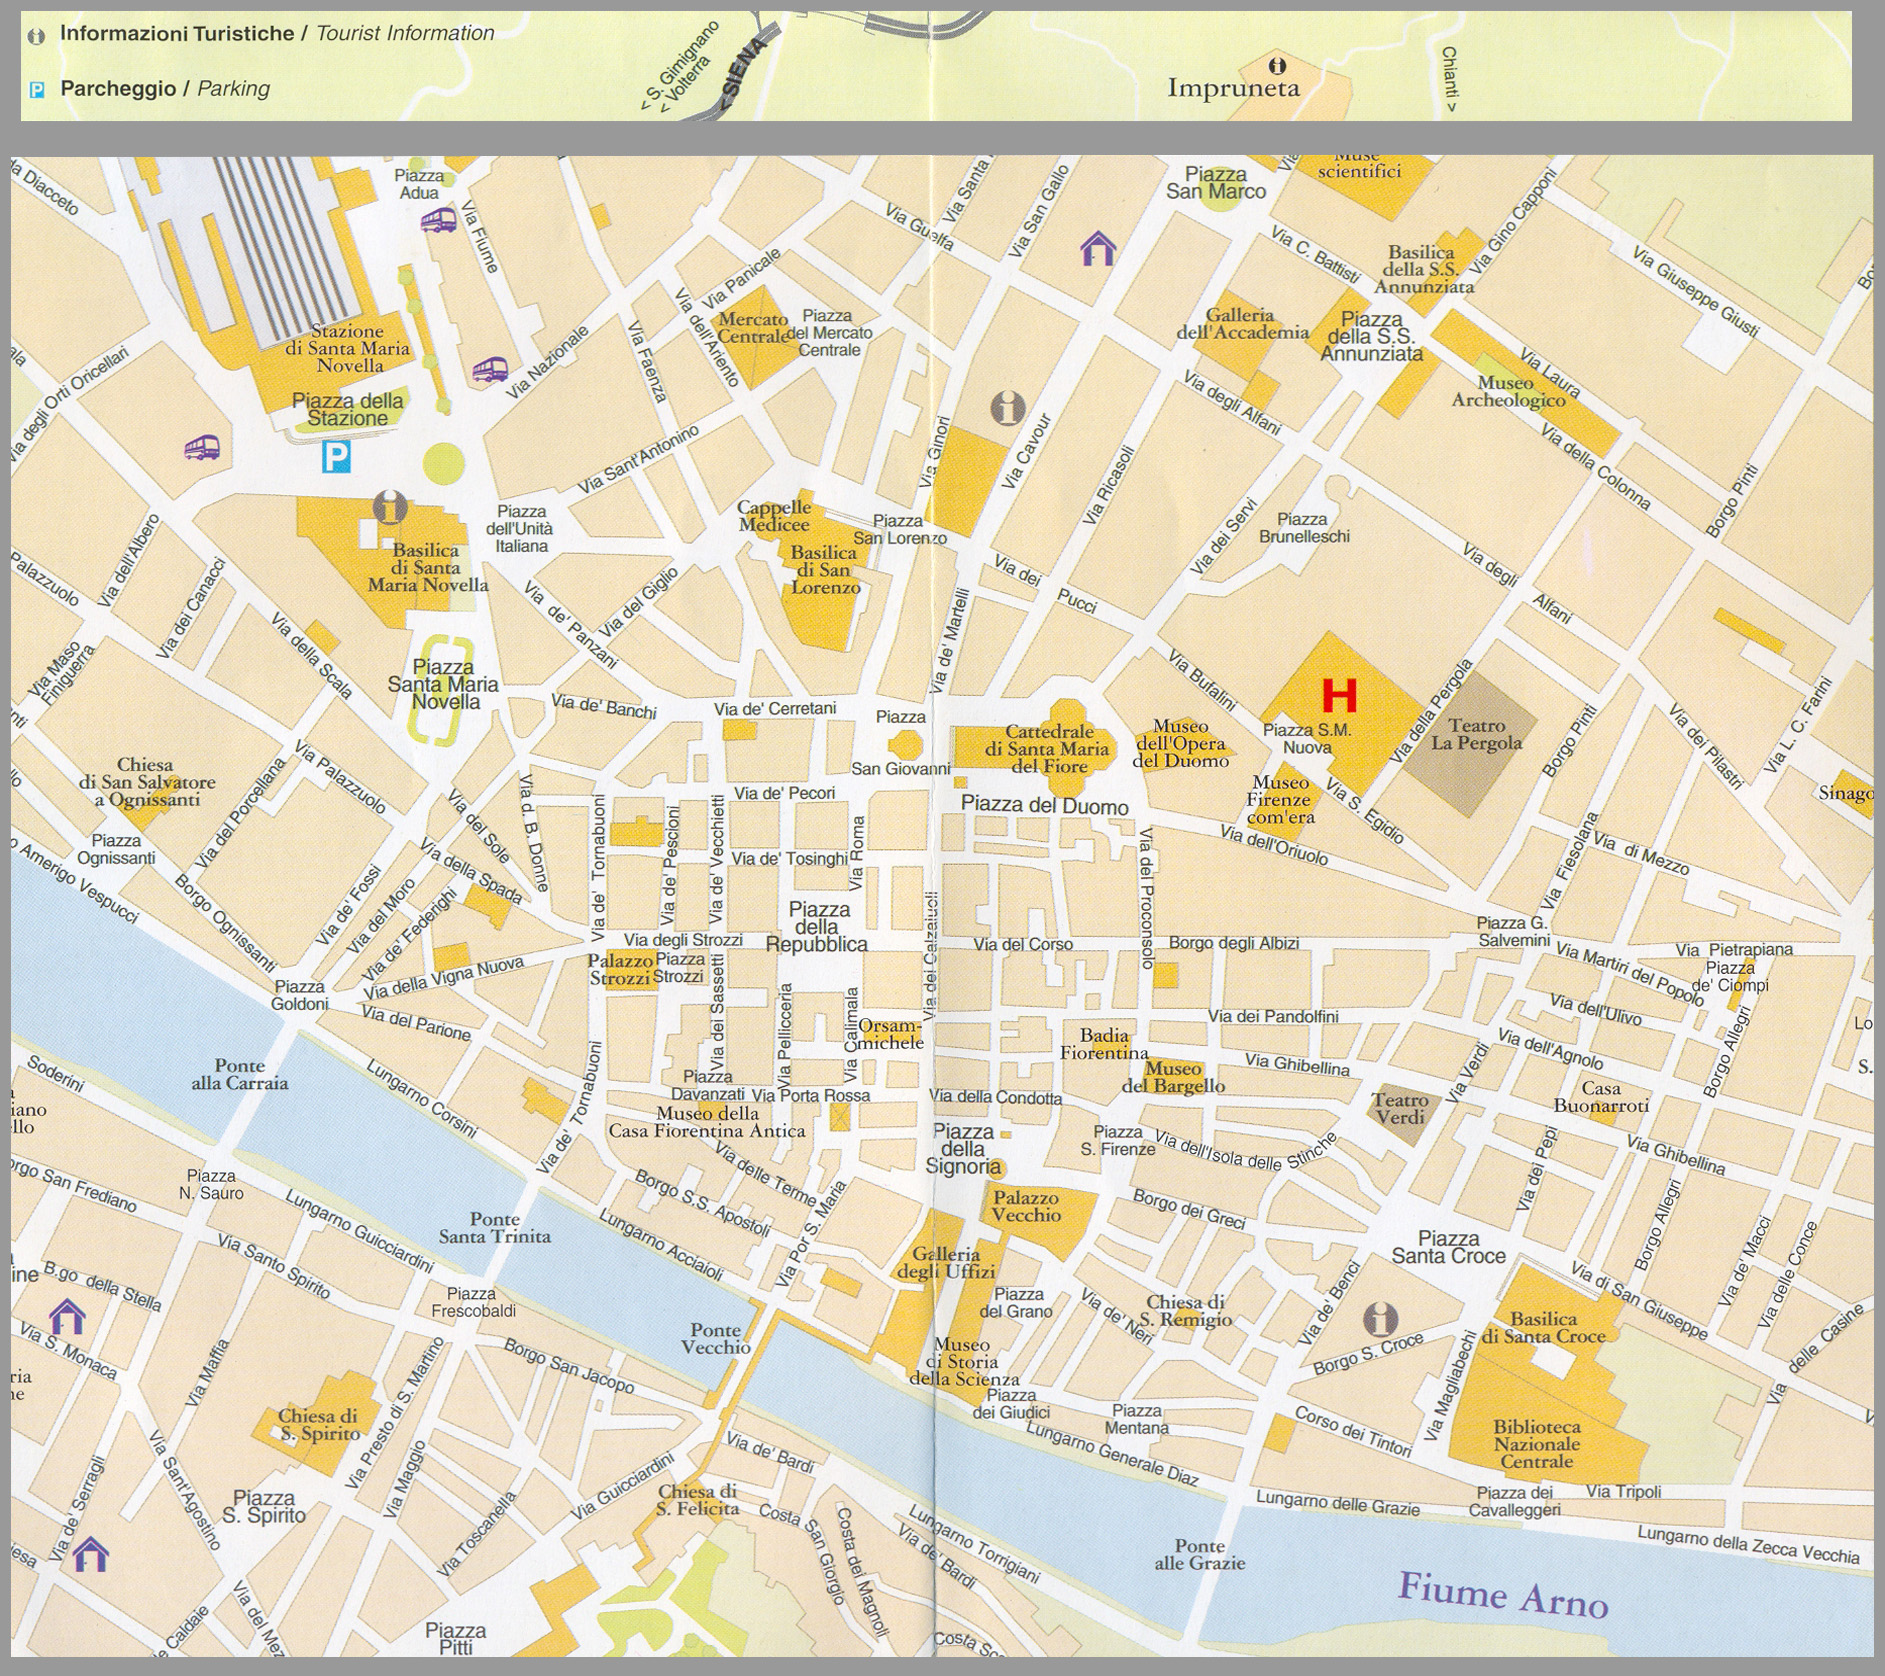Click the Piazza della Signoria label
This screenshot has height=1676, width=1885.
[963, 1148]
